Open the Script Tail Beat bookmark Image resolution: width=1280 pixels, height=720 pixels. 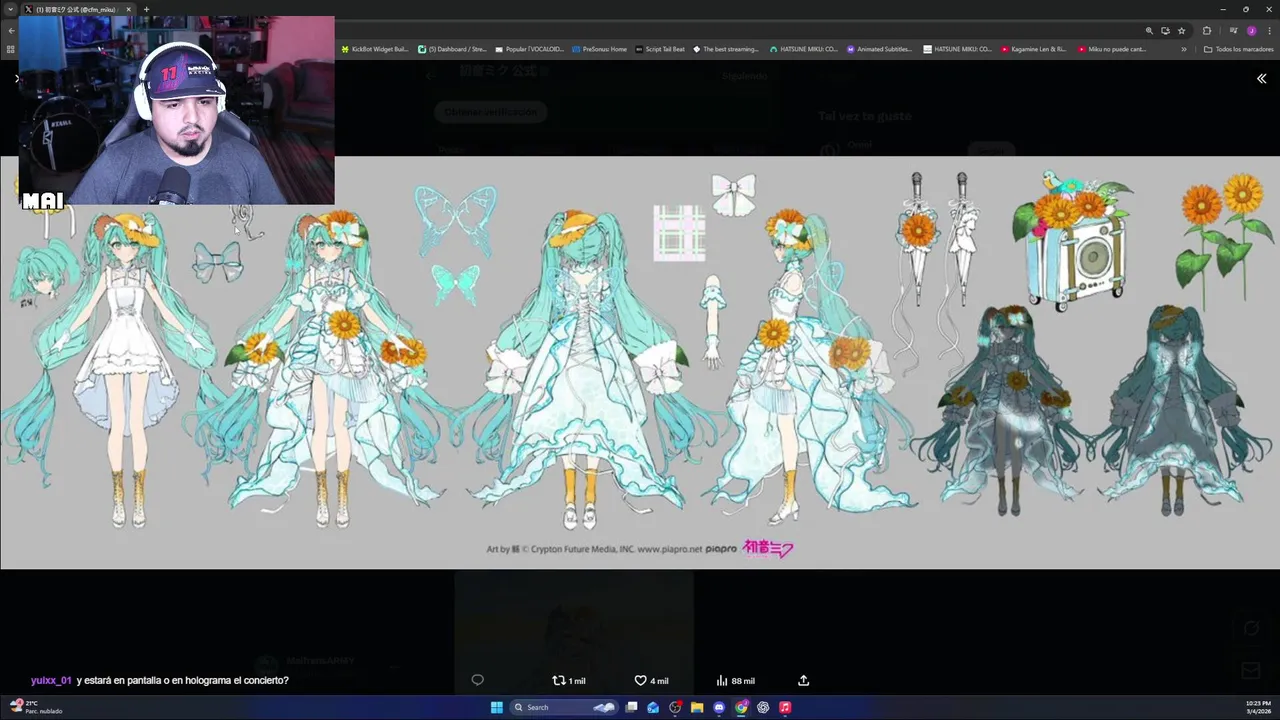pyautogui.click(x=660, y=49)
